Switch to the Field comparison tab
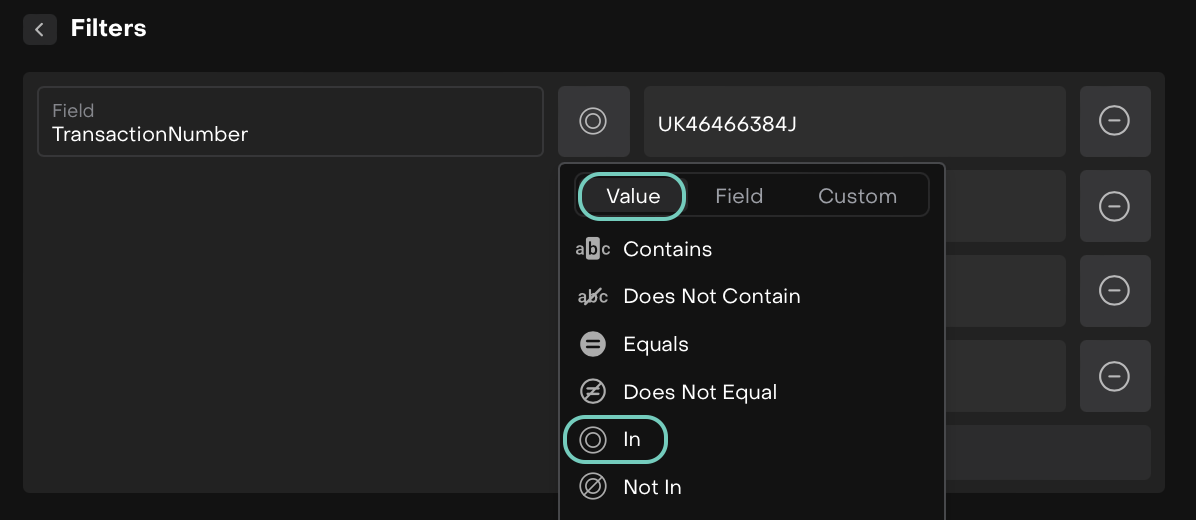 pyautogui.click(x=739, y=196)
